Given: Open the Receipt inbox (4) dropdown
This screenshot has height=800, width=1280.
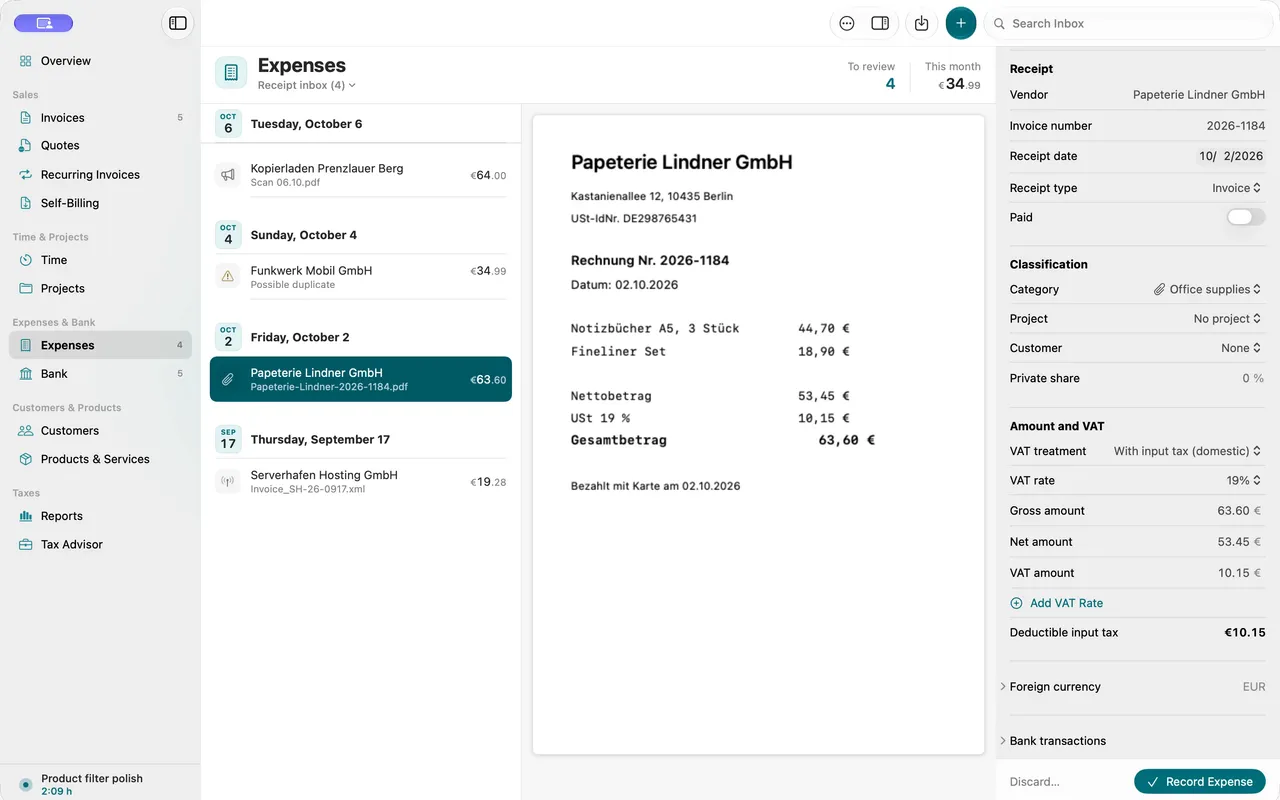Looking at the screenshot, I should pos(307,85).
